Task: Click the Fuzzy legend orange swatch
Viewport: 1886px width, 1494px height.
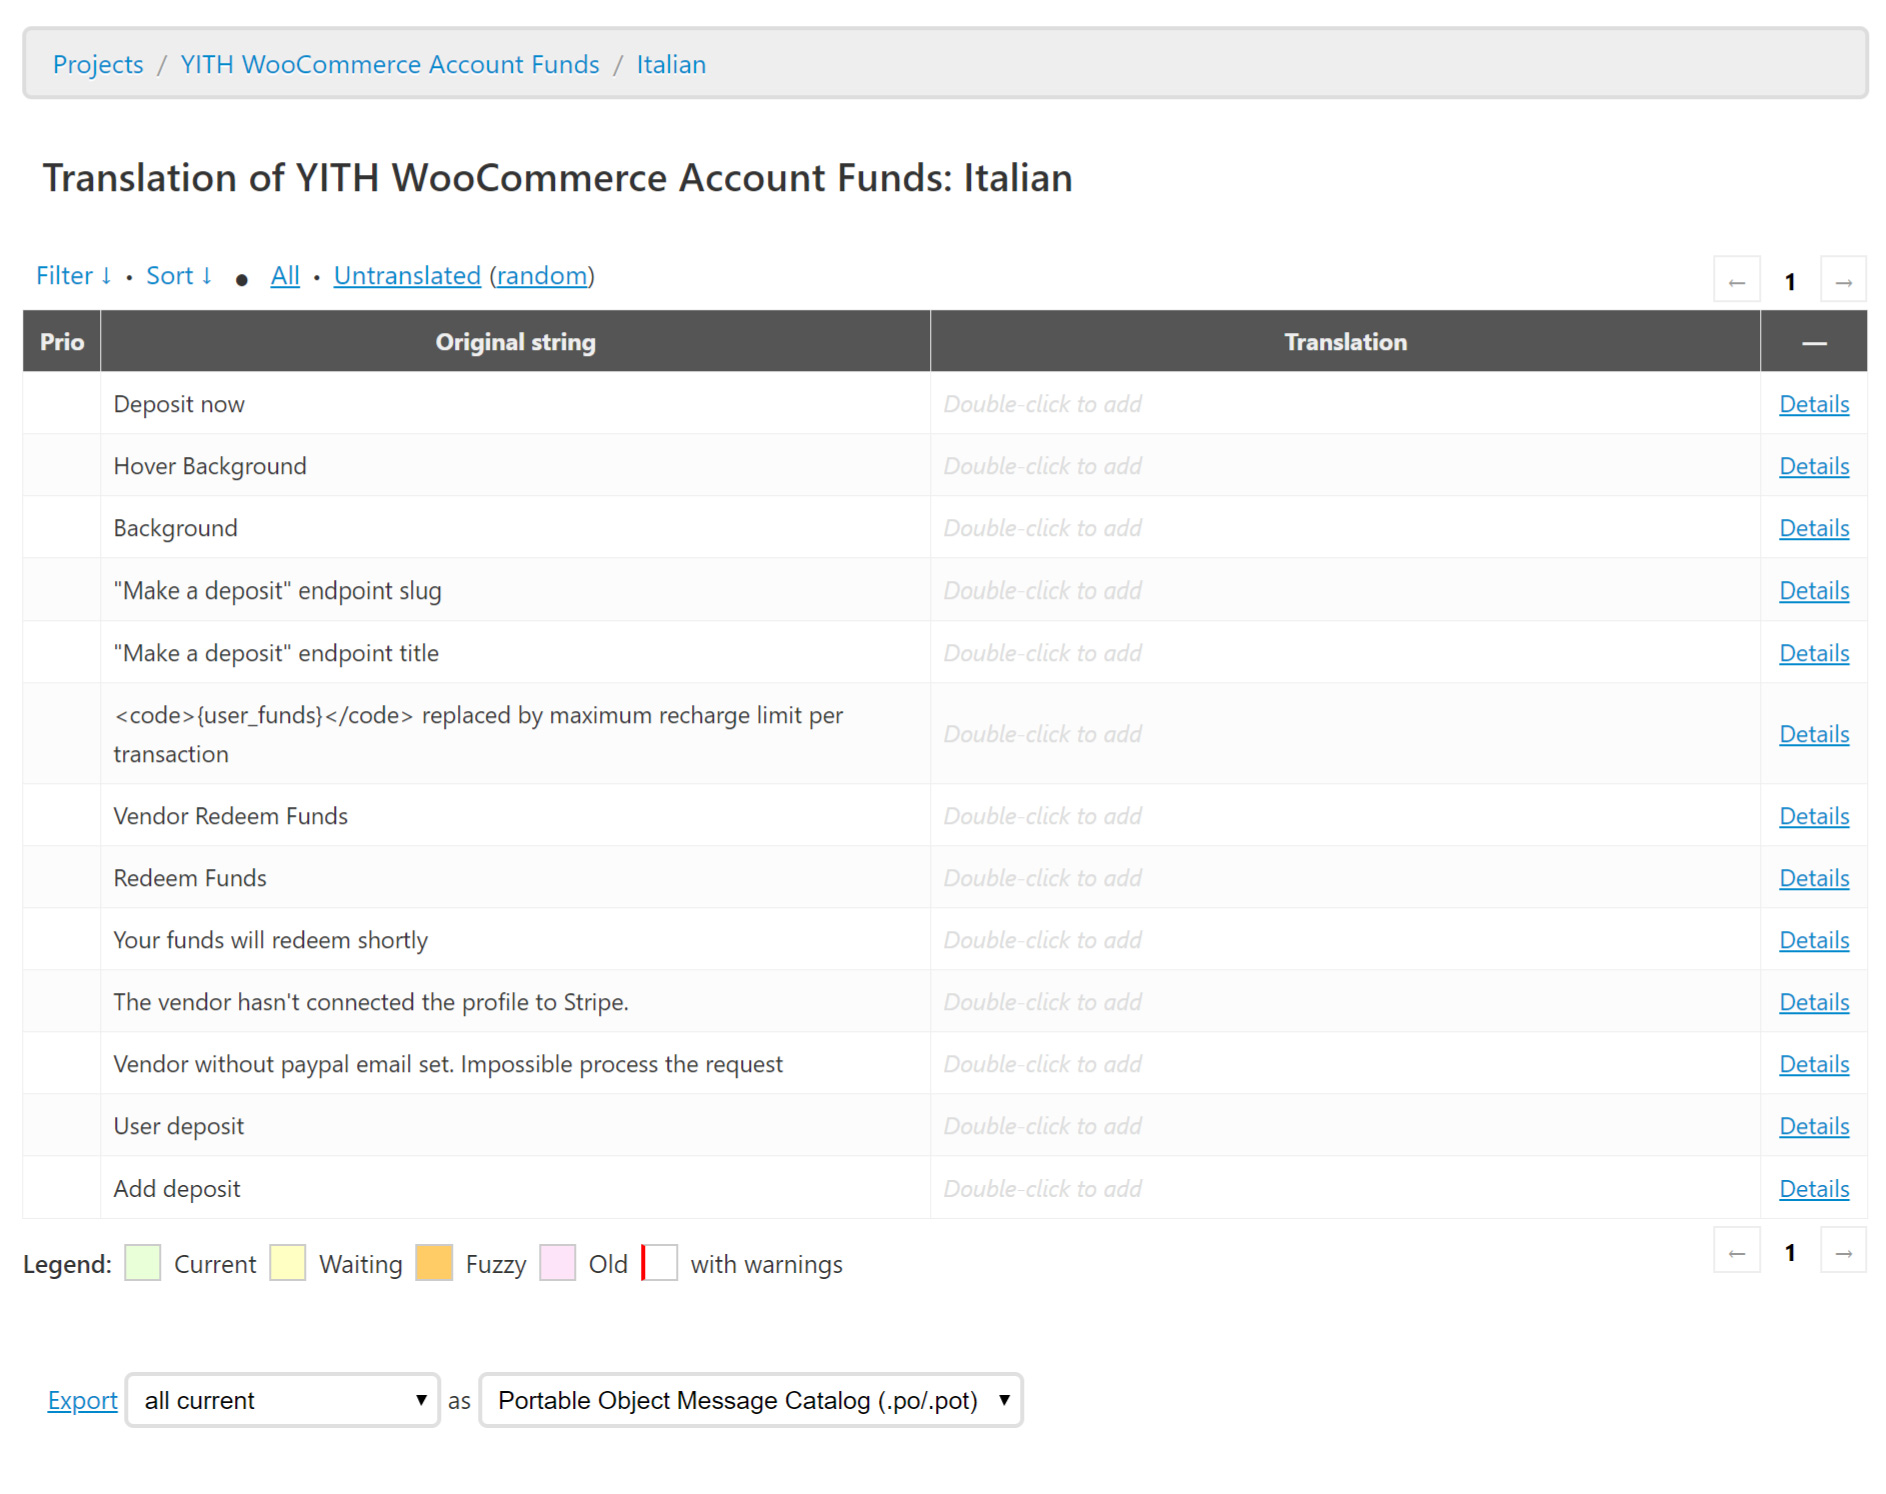Action: pos(434,1263)
